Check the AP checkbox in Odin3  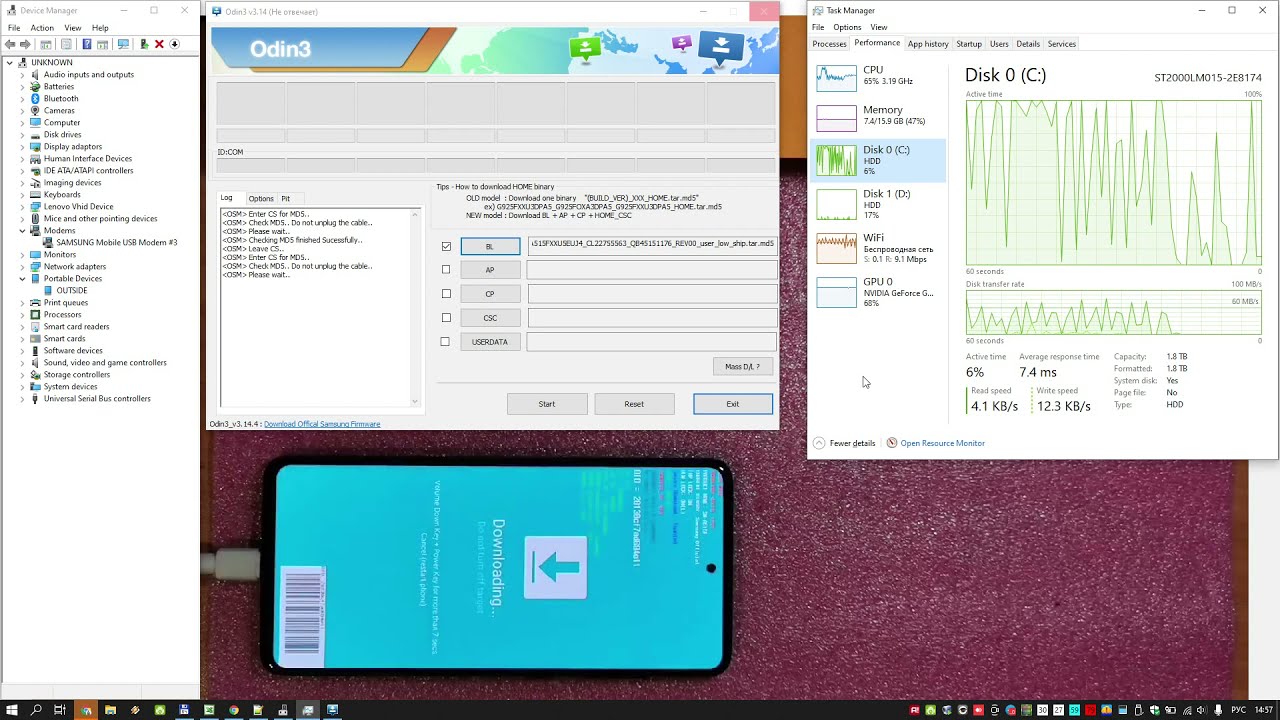tap(446, 269)
